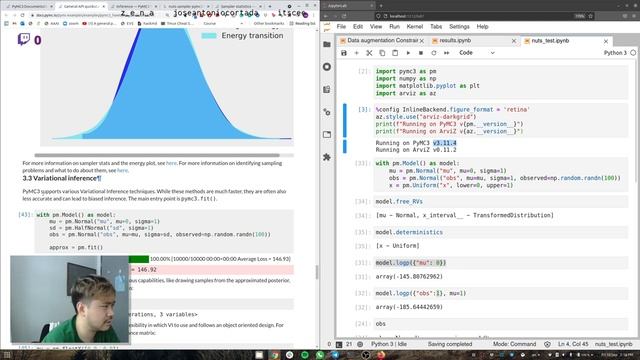The width and height of the screenshot is (640, 360).
Task: Open Other bookmarks folder in left browser
Action: [x=269, y=24]
